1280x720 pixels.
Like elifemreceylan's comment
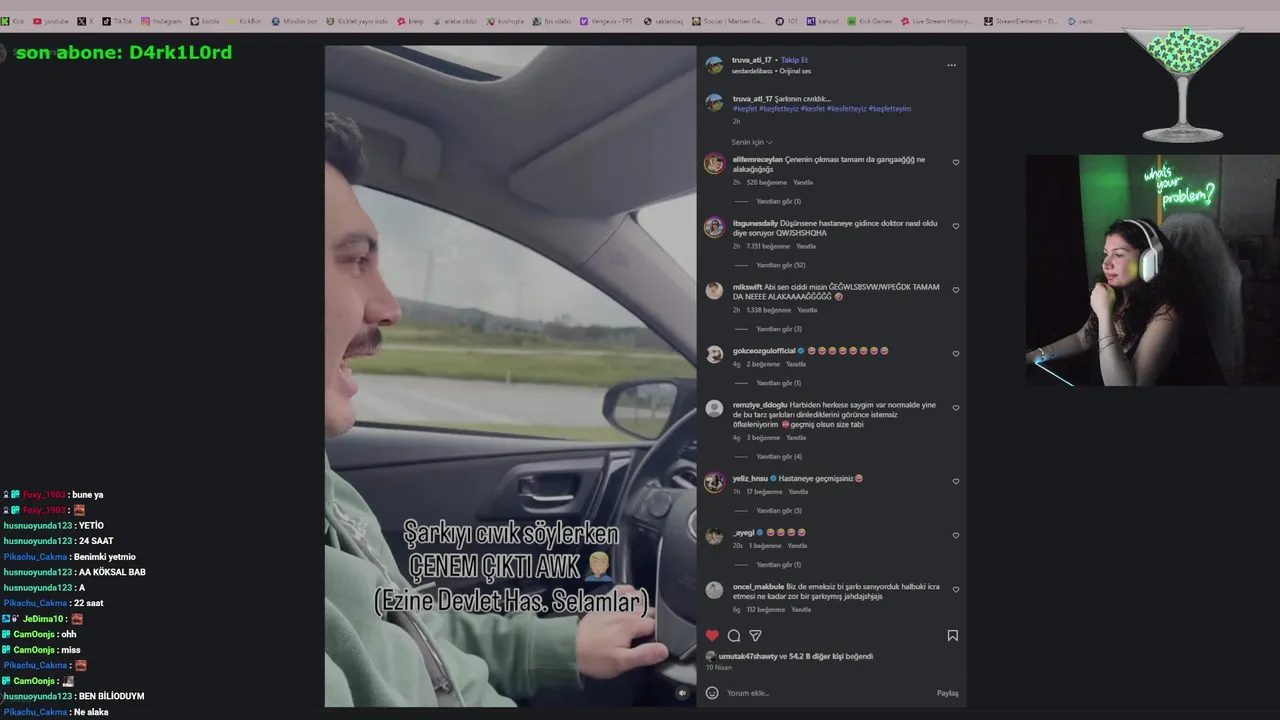click(955, 162)
